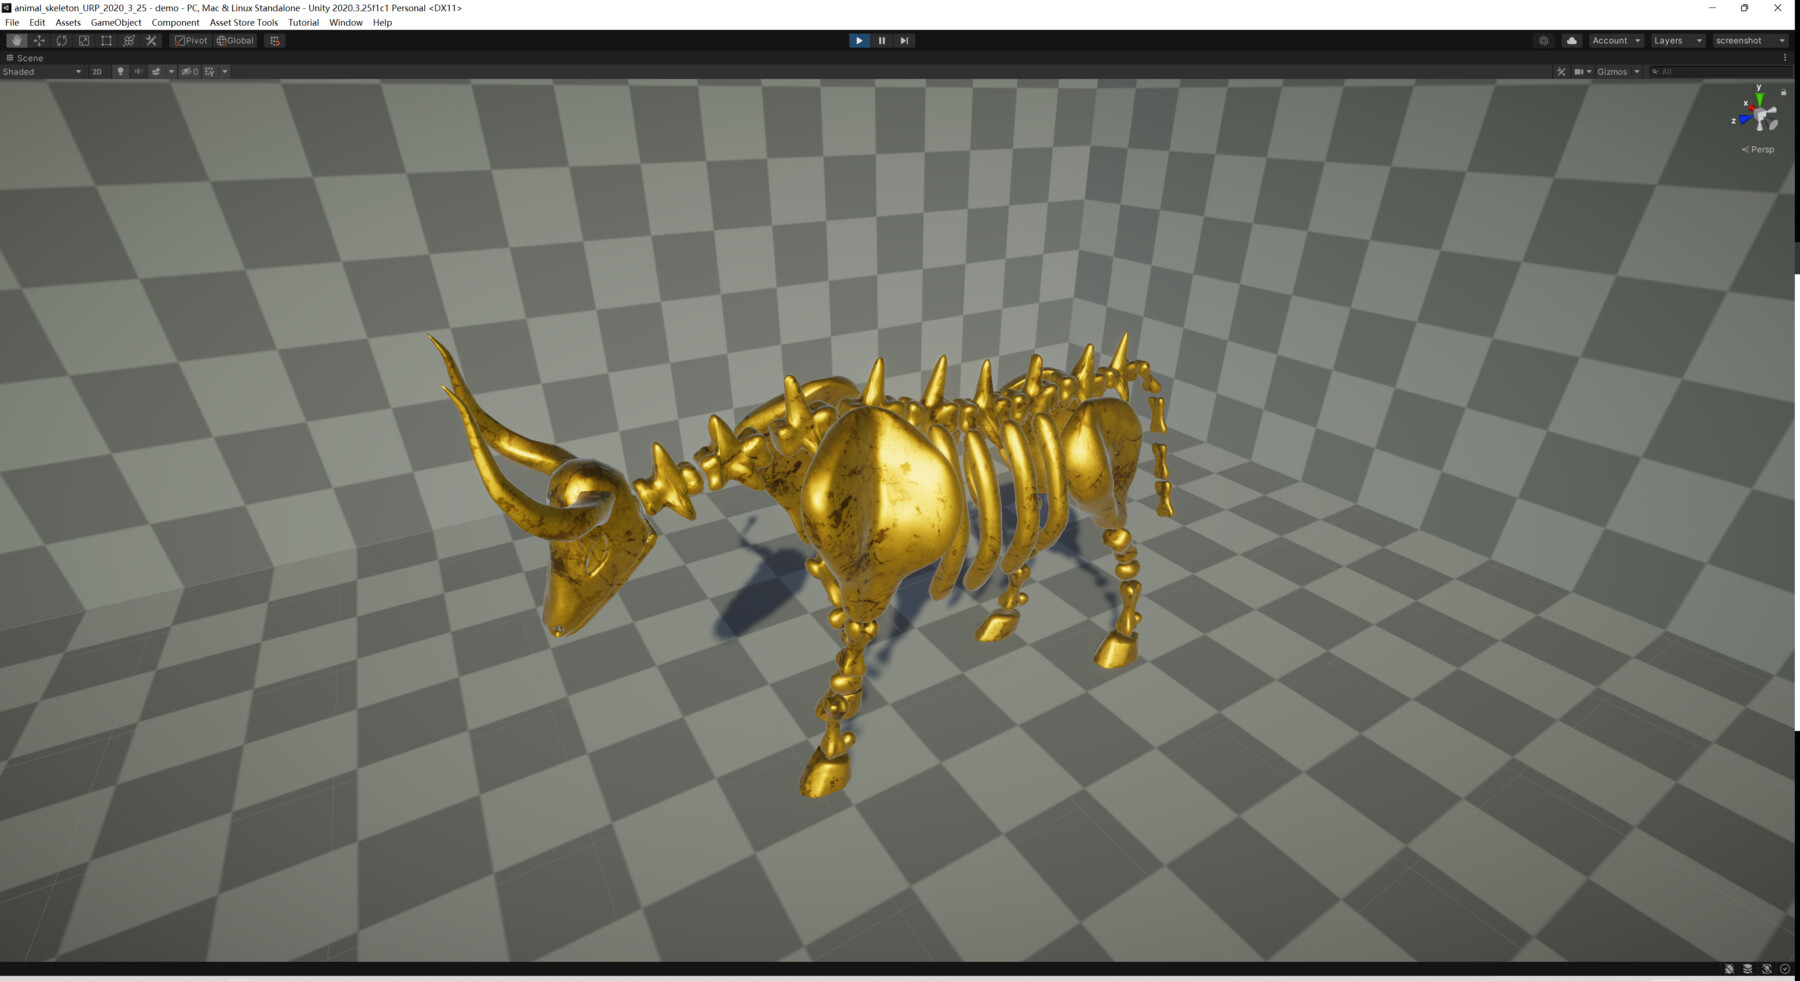Select the Move tool
1800x981 pixels.
39,40
